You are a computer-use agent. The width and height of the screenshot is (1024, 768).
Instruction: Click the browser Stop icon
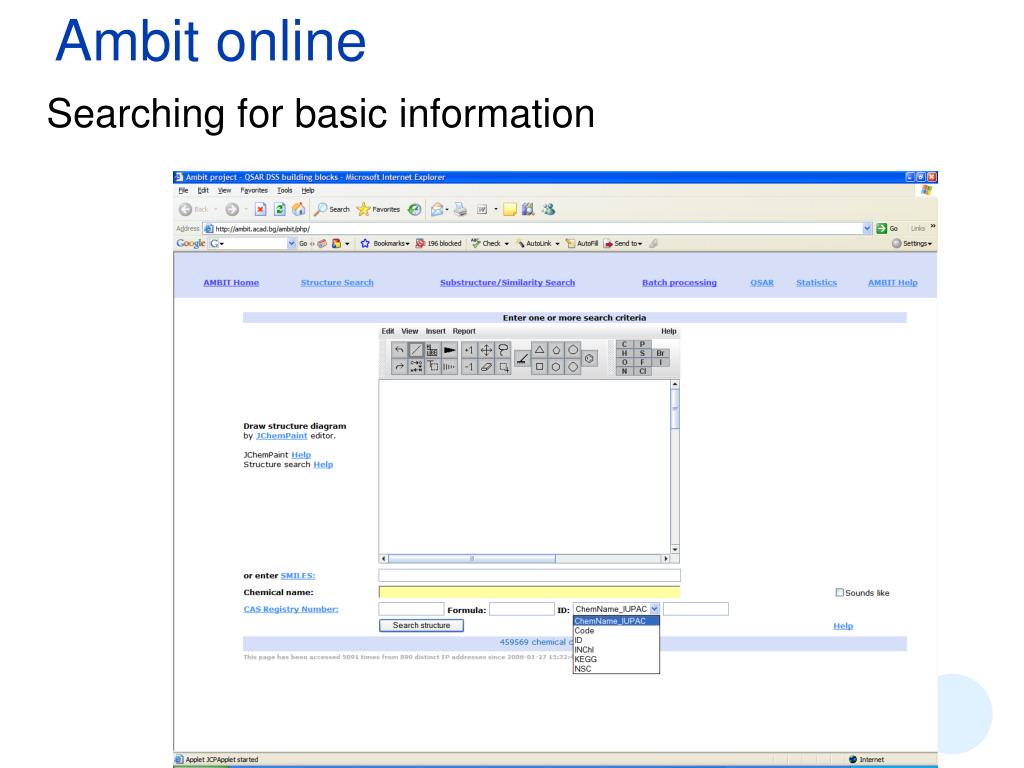pyautogui.click(x=261, y=209)
